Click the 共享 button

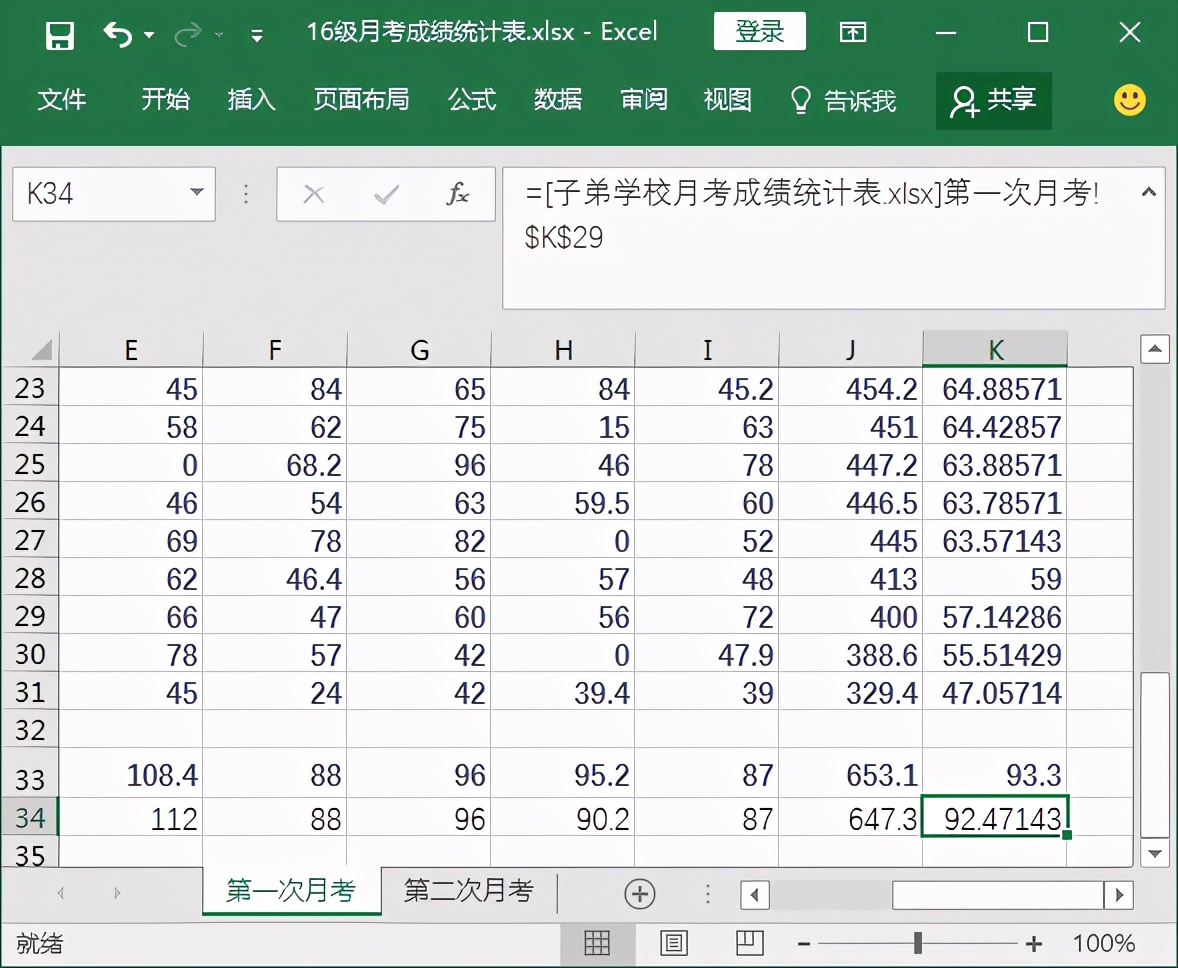coord(993,100)
